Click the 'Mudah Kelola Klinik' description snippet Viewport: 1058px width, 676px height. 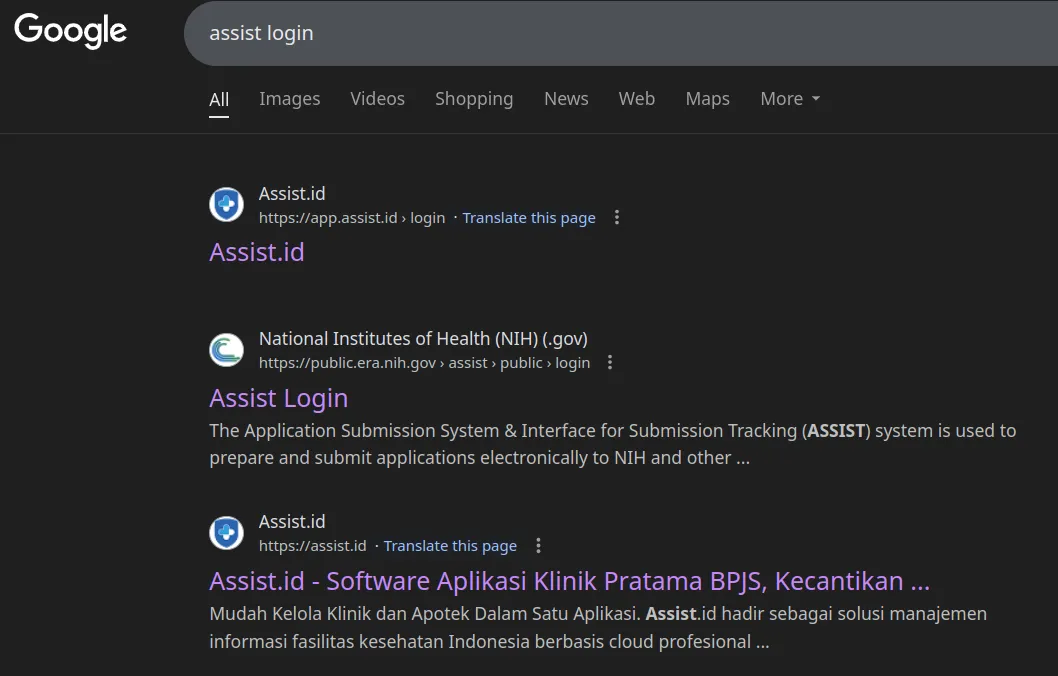click(598, 627)
